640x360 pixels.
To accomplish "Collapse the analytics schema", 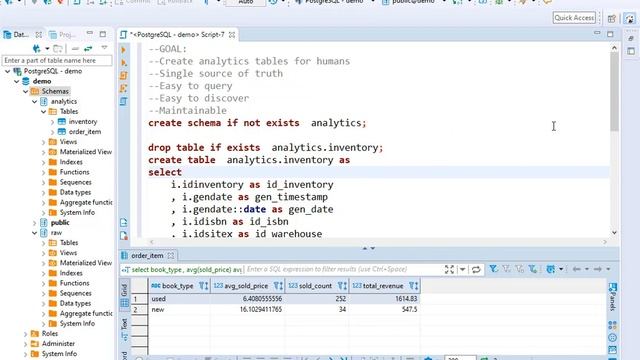I will 35,101.
